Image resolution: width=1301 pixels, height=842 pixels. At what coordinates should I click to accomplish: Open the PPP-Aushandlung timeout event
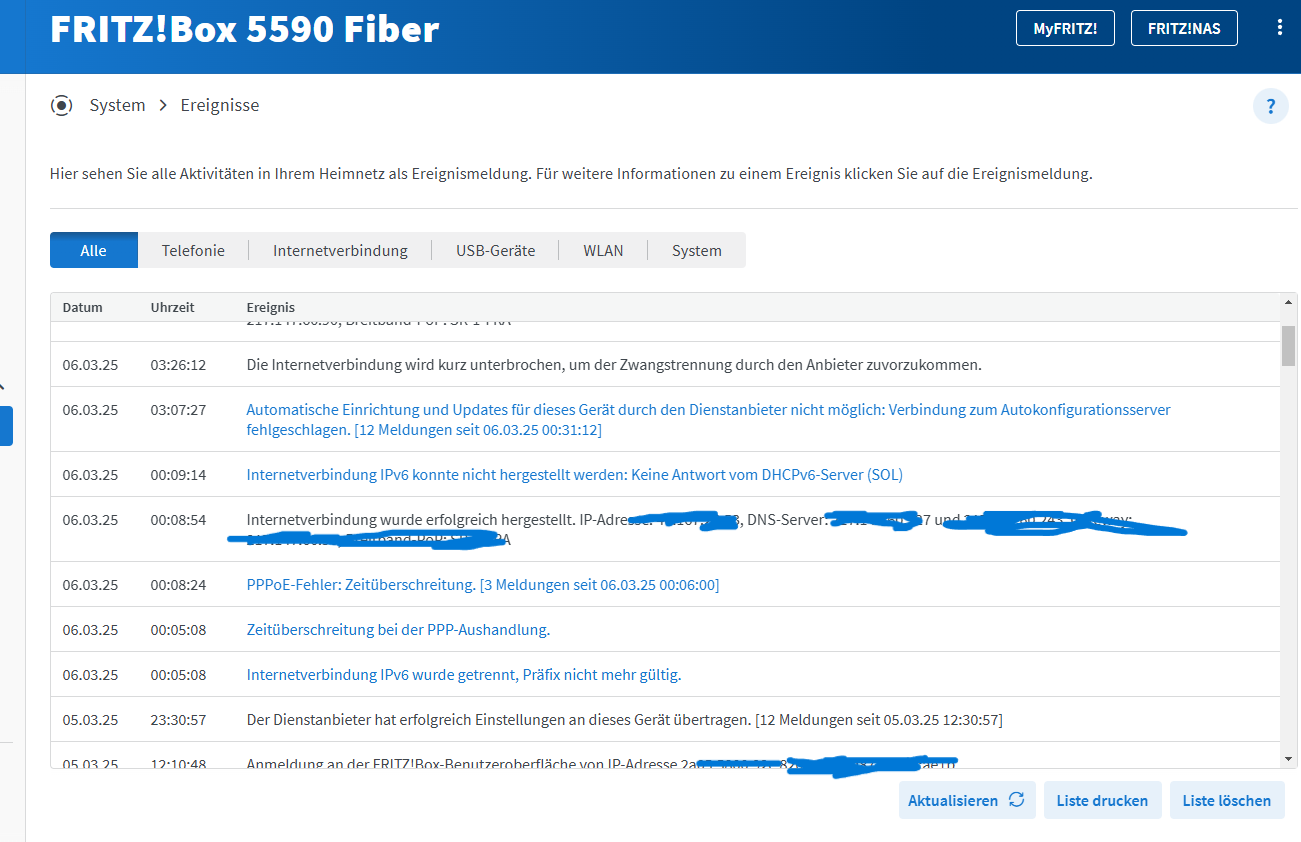pyautogui.click(x=398, y=630)
